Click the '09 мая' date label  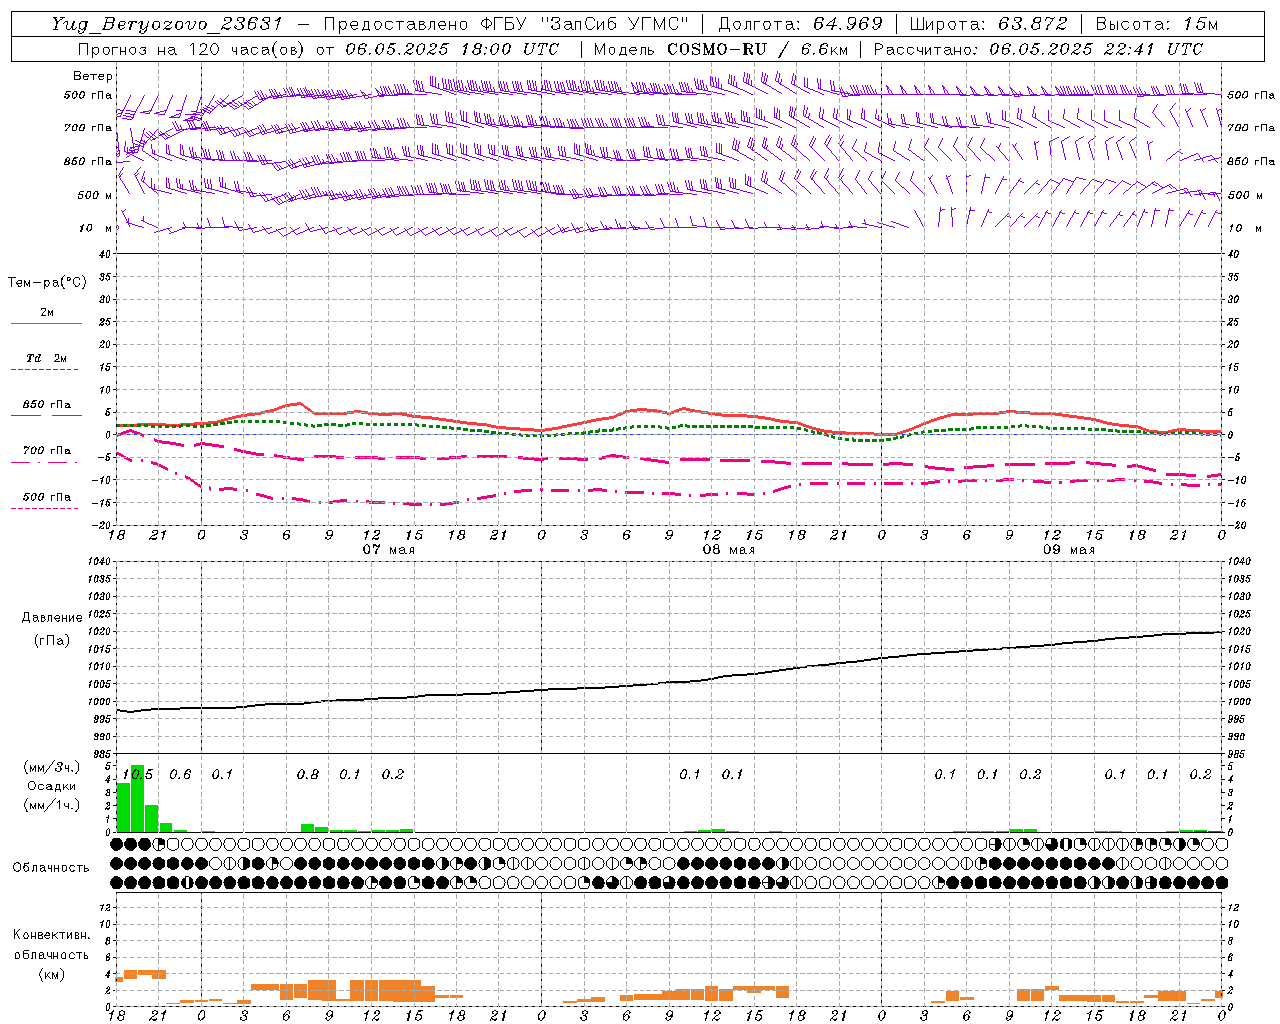(x=1069, y=550)
